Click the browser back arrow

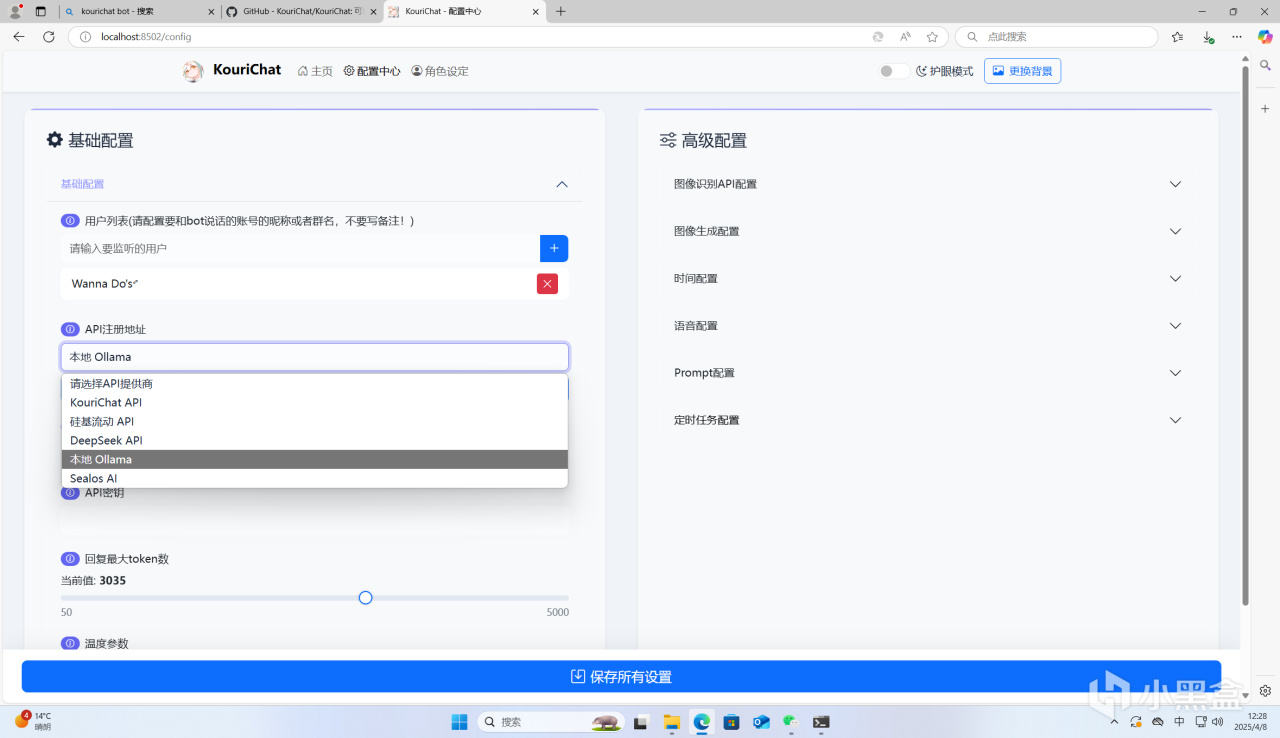19,36
